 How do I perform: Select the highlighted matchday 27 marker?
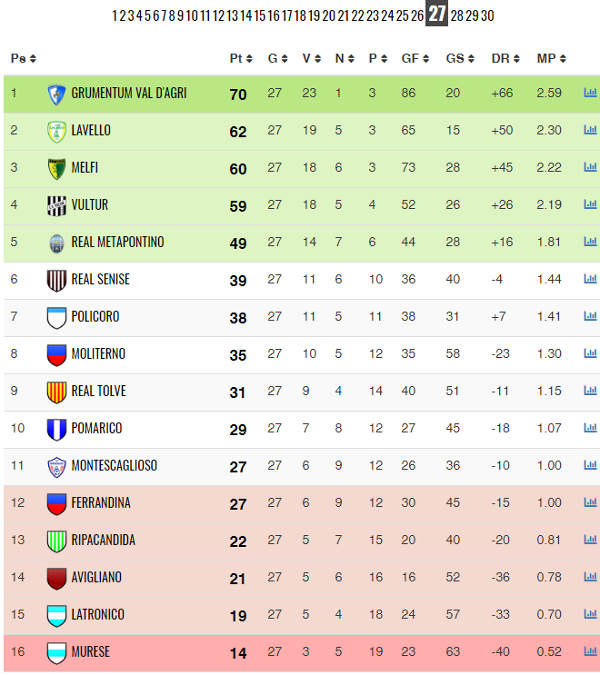click(x=436, y=13)
